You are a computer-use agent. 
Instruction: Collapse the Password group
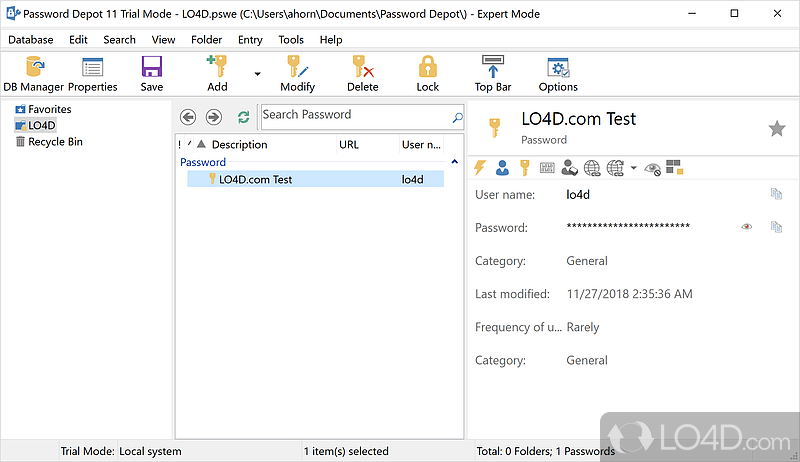click(455, 162)
